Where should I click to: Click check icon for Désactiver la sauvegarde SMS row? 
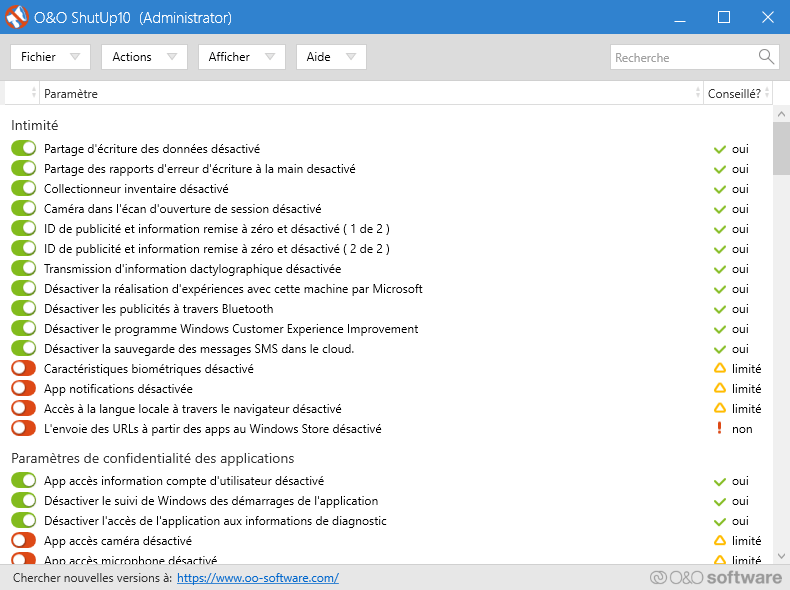[x=719, y=349]
